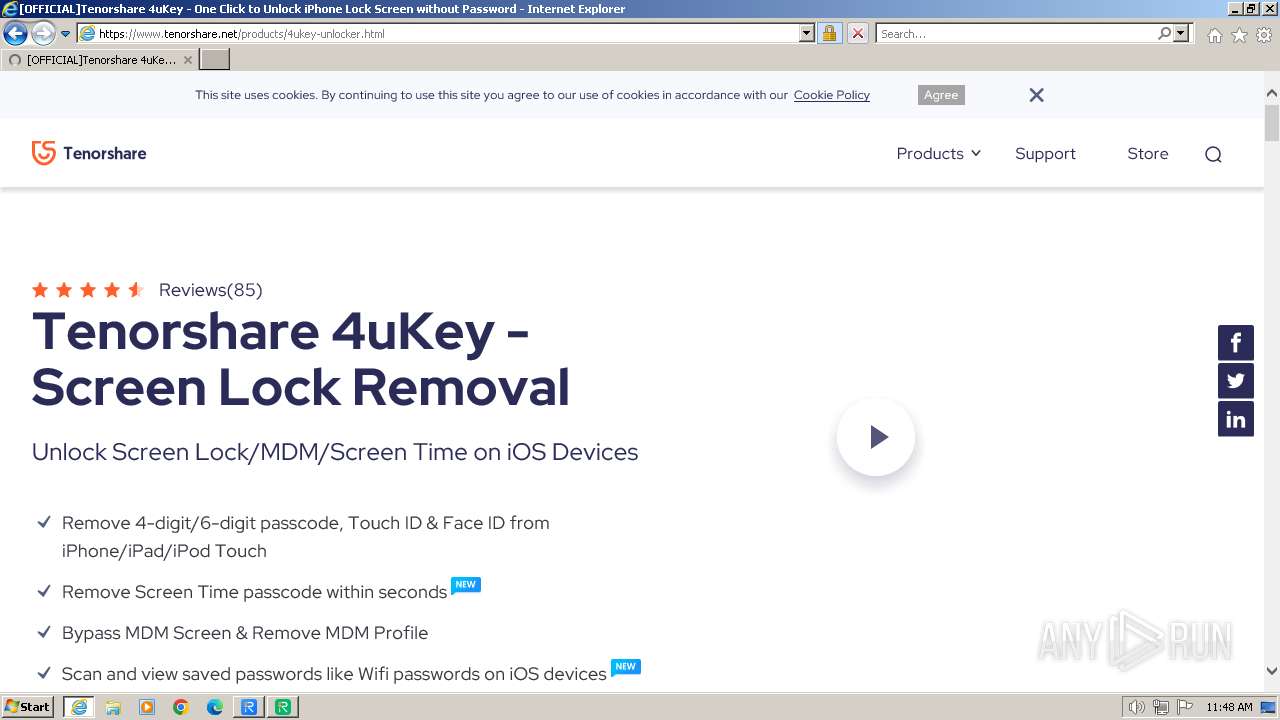The width and height of the screenshot is (1280, 720).
Task: Open the Reviews(85) link
Action: (210, 290)
